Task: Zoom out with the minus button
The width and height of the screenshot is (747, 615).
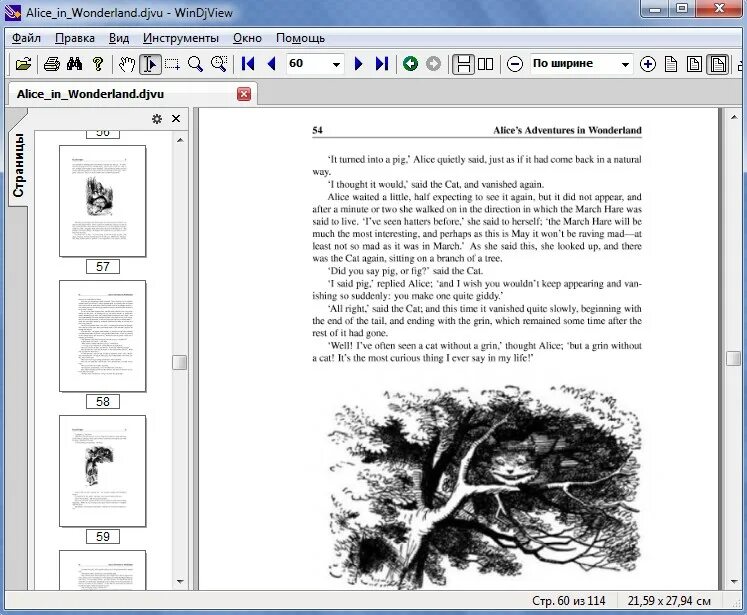Action: click(x=515, y=64)
